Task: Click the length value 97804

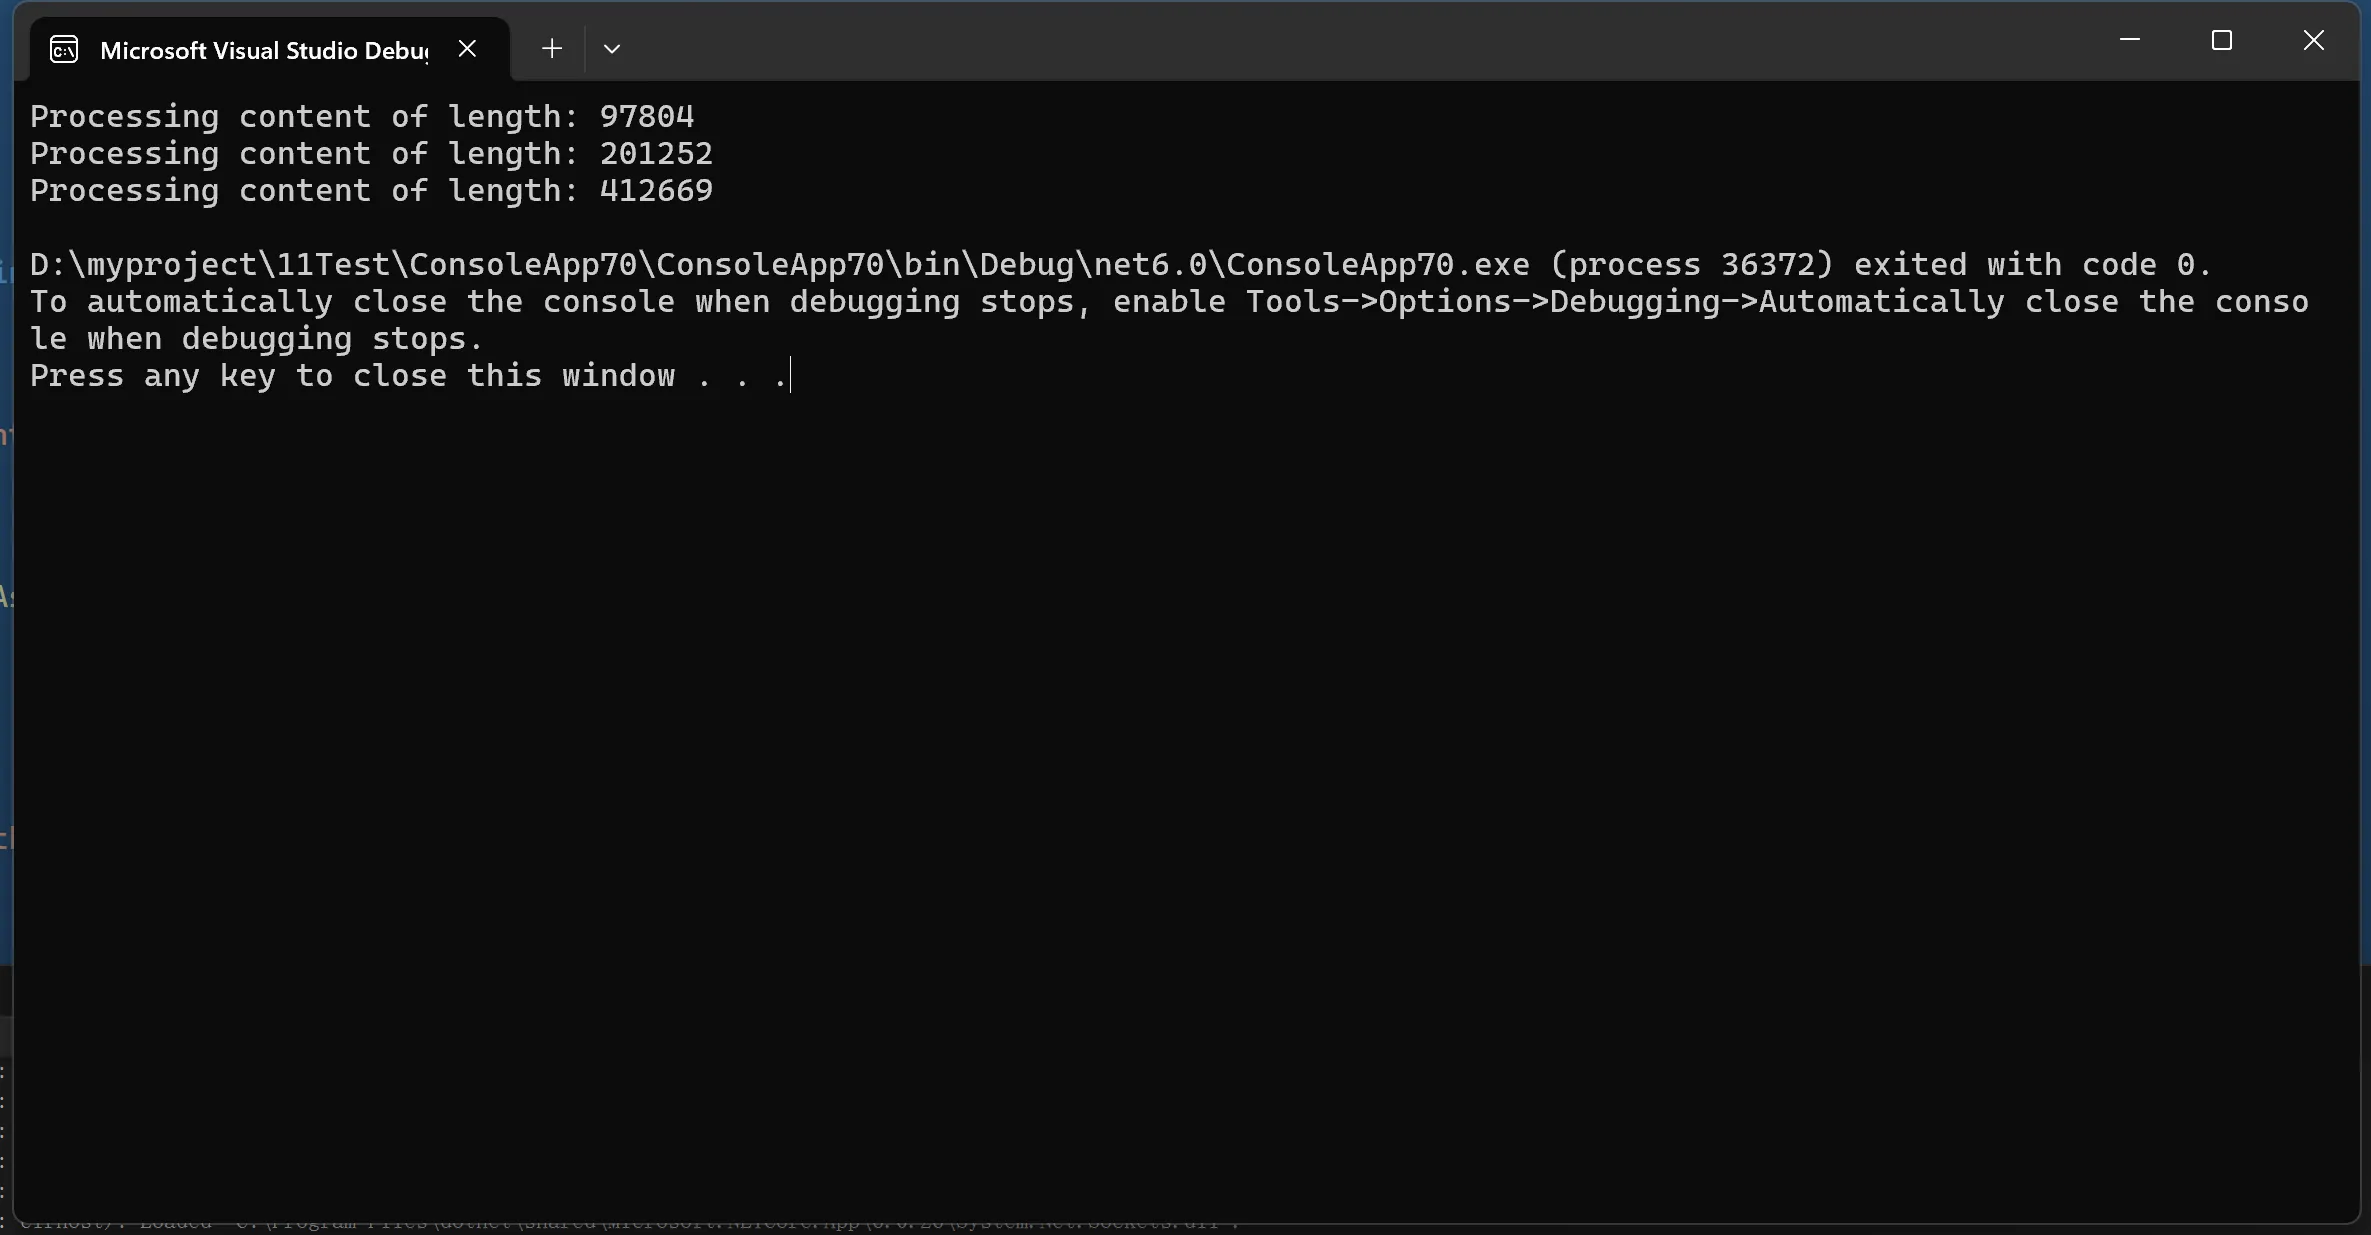Action: (646, 117)
